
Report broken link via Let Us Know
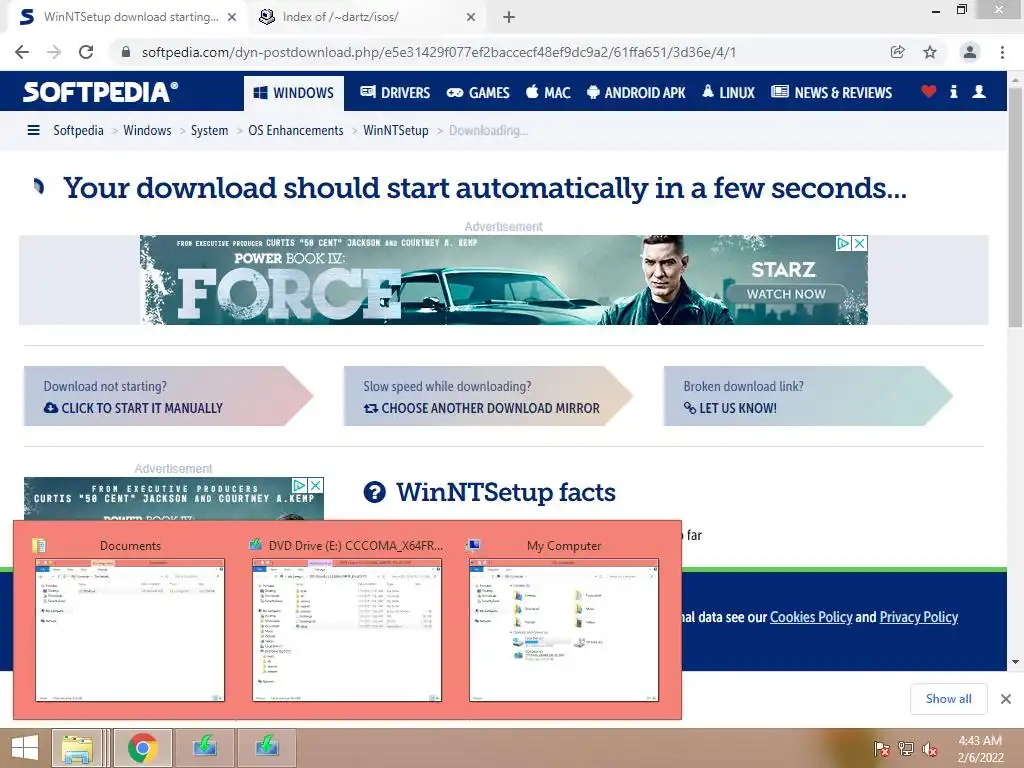730,408
